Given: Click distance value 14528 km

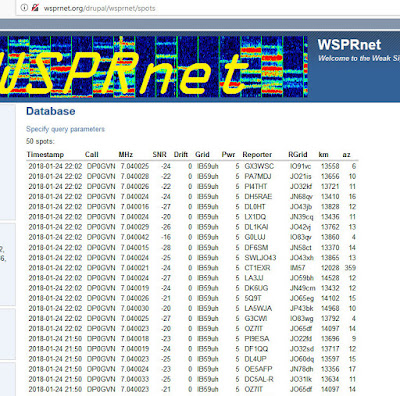Looking at the screenshot, I should 330,278.
